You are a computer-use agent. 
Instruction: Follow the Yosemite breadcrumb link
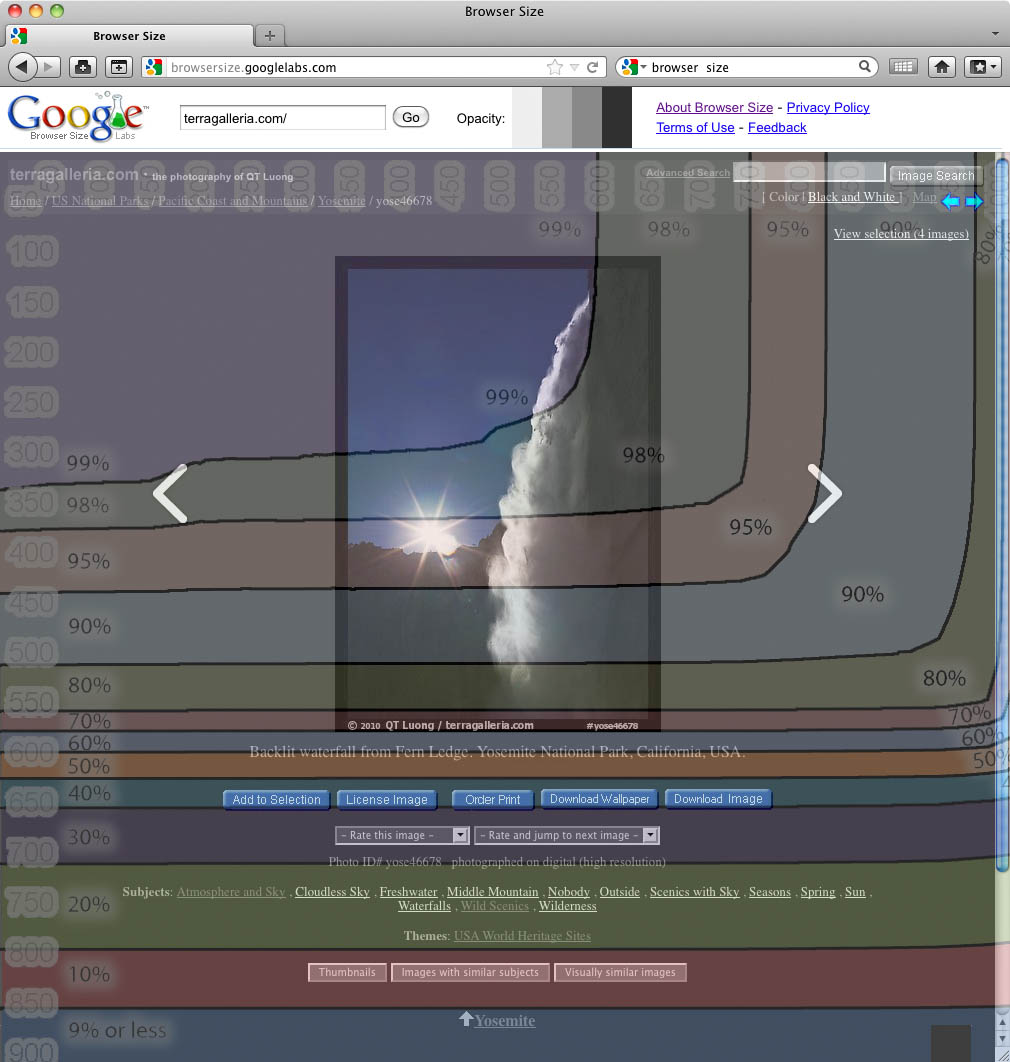pyautogui.click(x=341, y=201)
